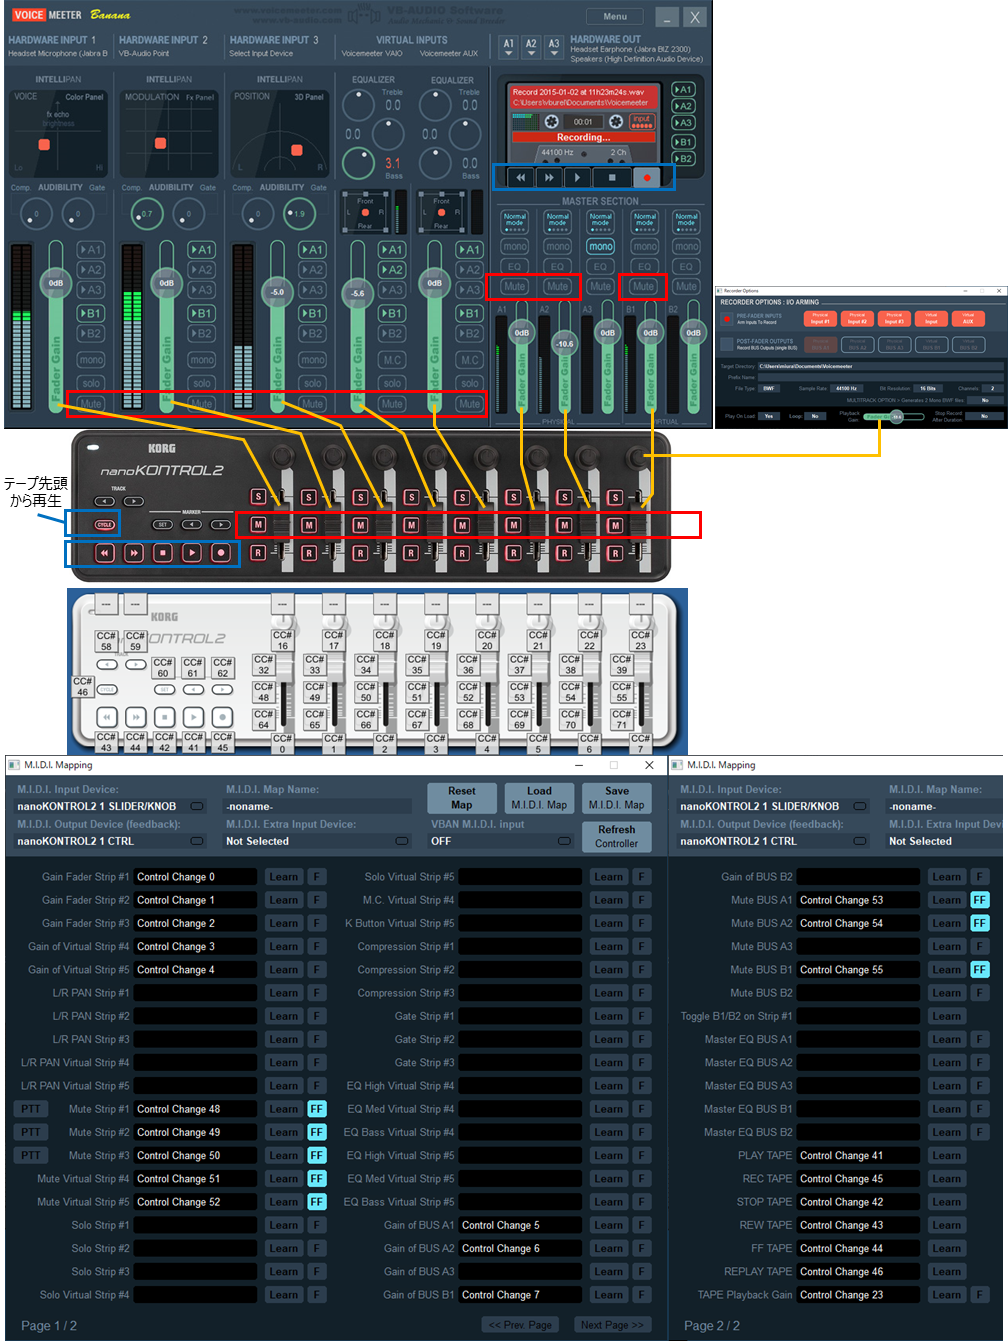
Task: Open the A1 Hardware Out device selector
Action: pos(508,47)
